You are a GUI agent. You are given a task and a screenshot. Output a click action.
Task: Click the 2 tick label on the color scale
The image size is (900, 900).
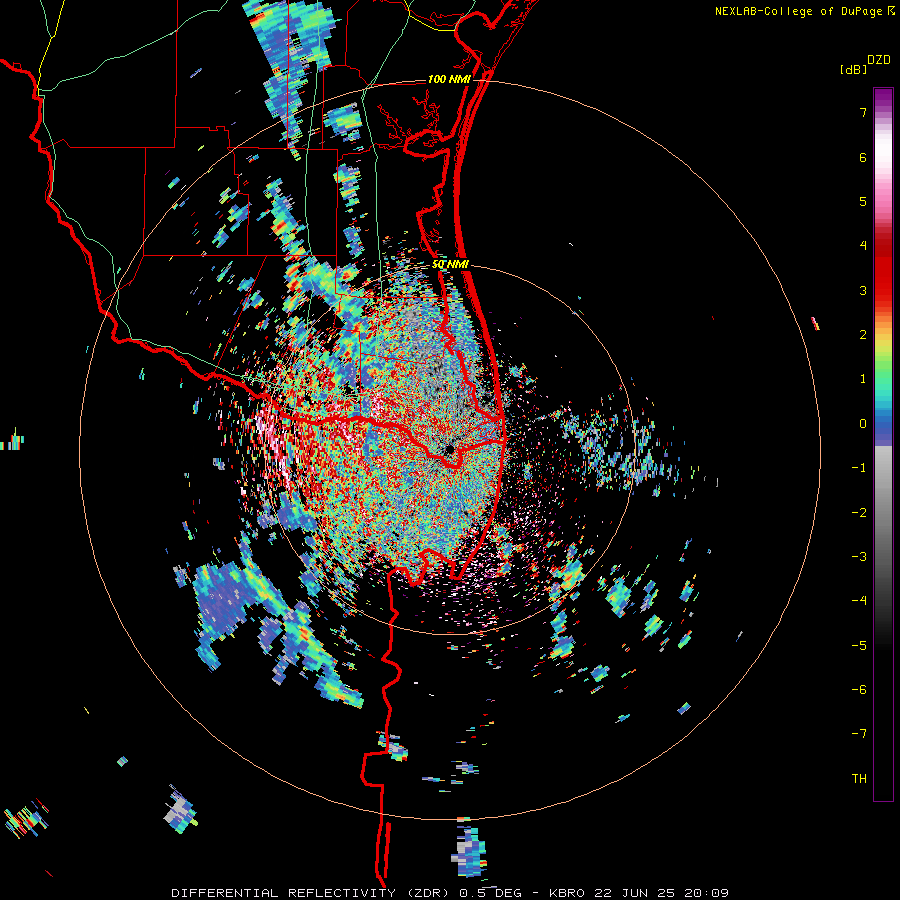click(x=863, y=335)
